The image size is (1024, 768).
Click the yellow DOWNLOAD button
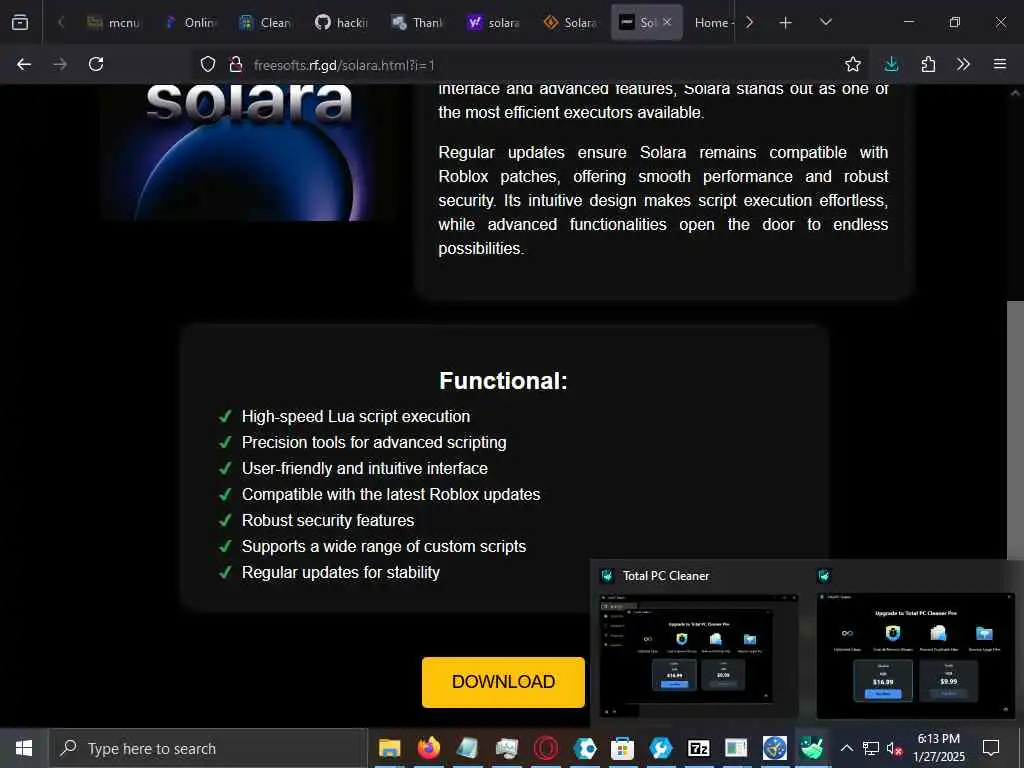tap(503, 682)
